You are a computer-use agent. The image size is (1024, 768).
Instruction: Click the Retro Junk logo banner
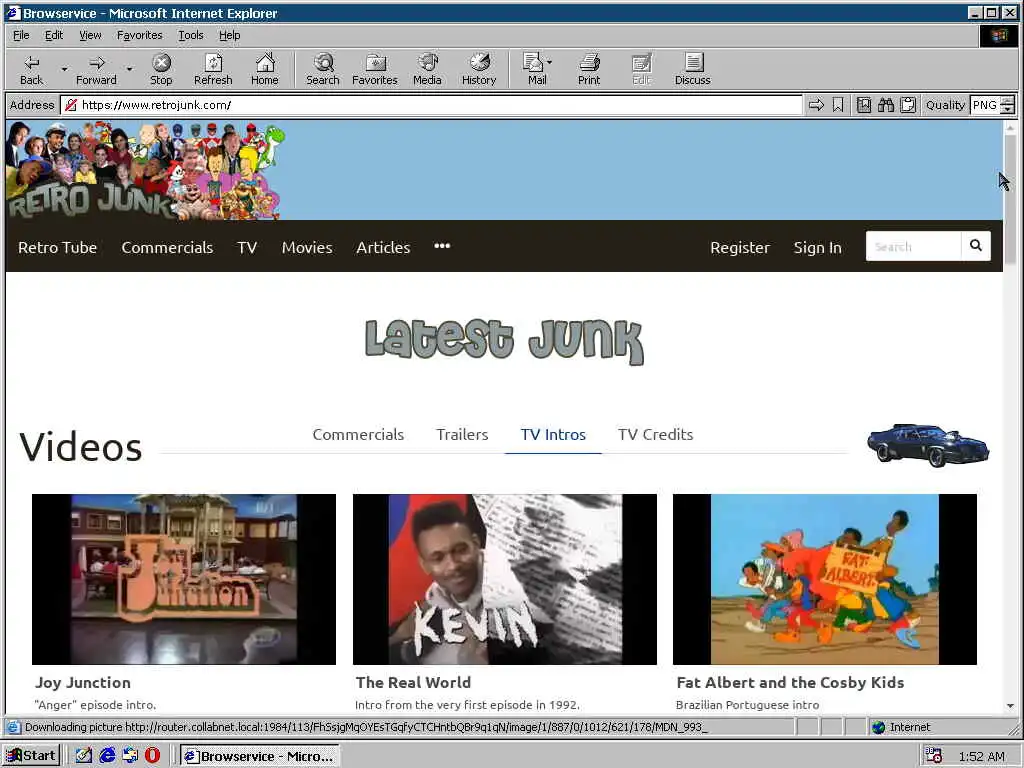(x=146, y=170)
